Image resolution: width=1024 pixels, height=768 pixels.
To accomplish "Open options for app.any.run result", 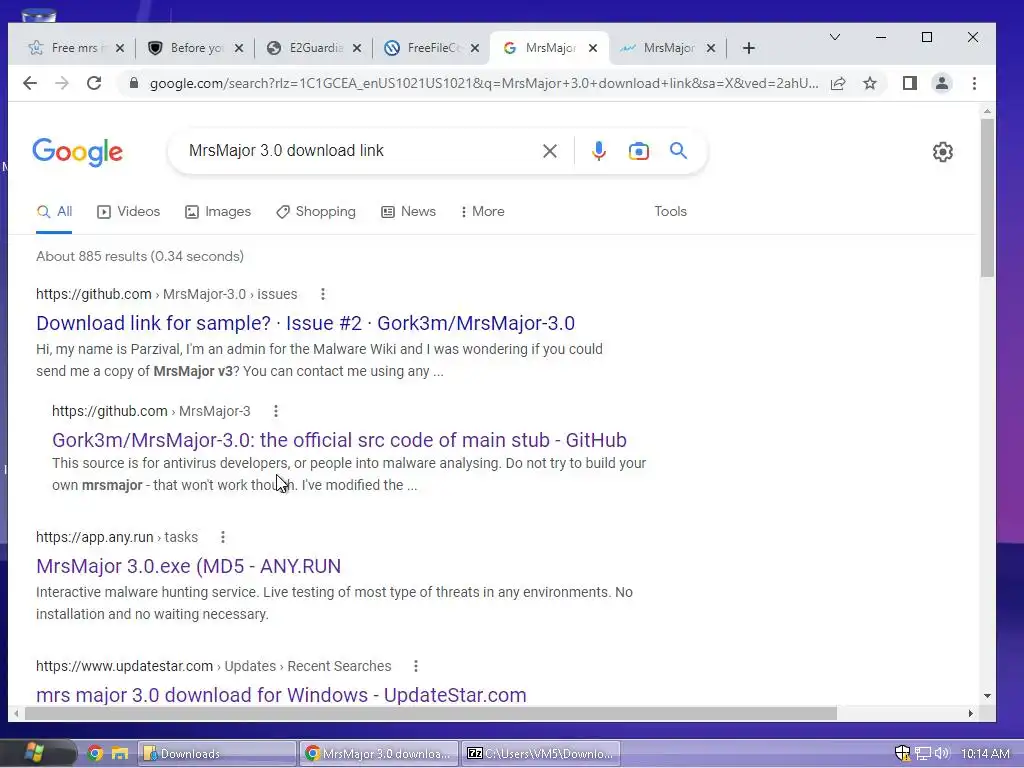I will [x=223, y=537].
